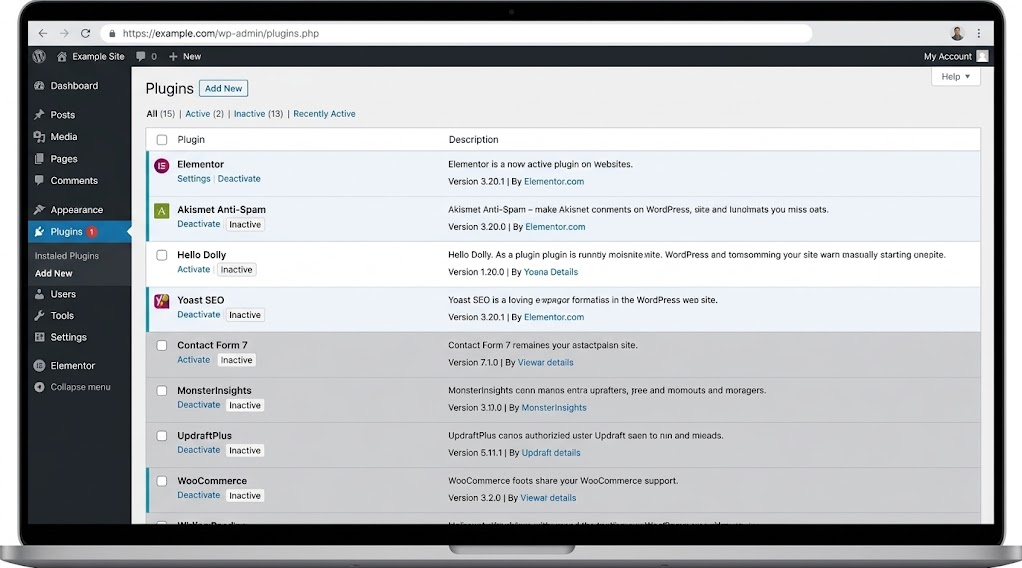Viewport: 1022px width, 568px height.
Task: Click the plus icon next to New
Action: coord(173,57)
